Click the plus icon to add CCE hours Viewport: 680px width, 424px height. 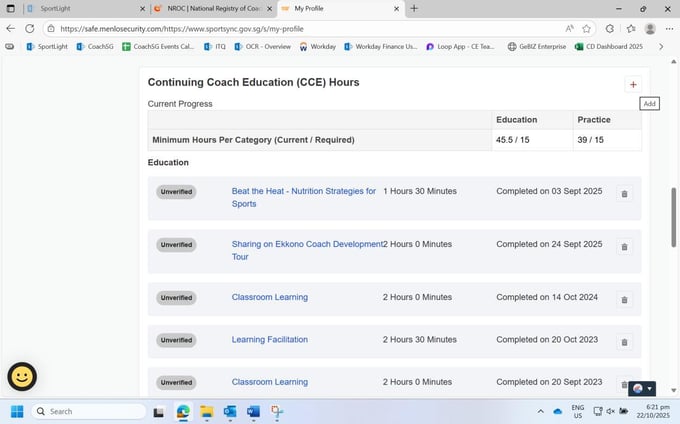click(632, 85)
